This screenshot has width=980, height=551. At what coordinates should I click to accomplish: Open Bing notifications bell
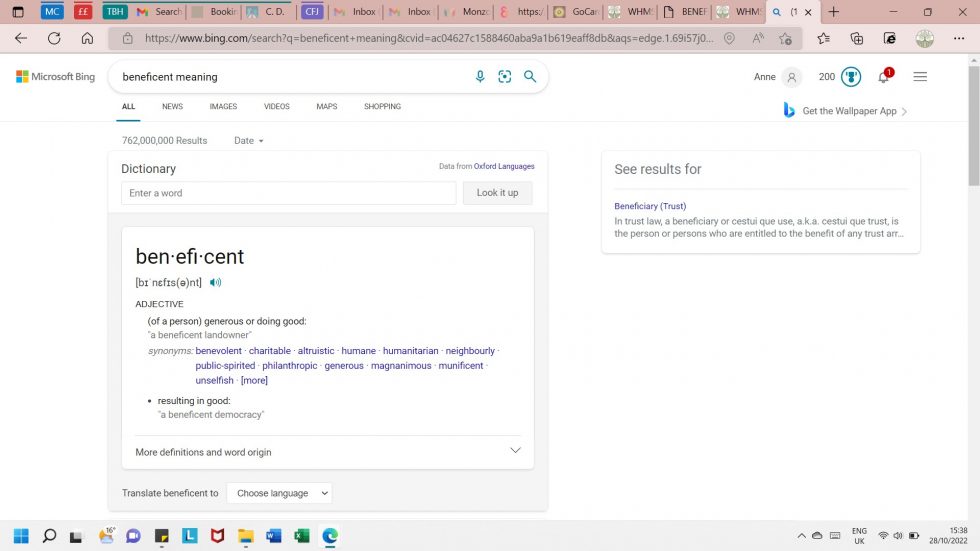click(x=884, y=77)
